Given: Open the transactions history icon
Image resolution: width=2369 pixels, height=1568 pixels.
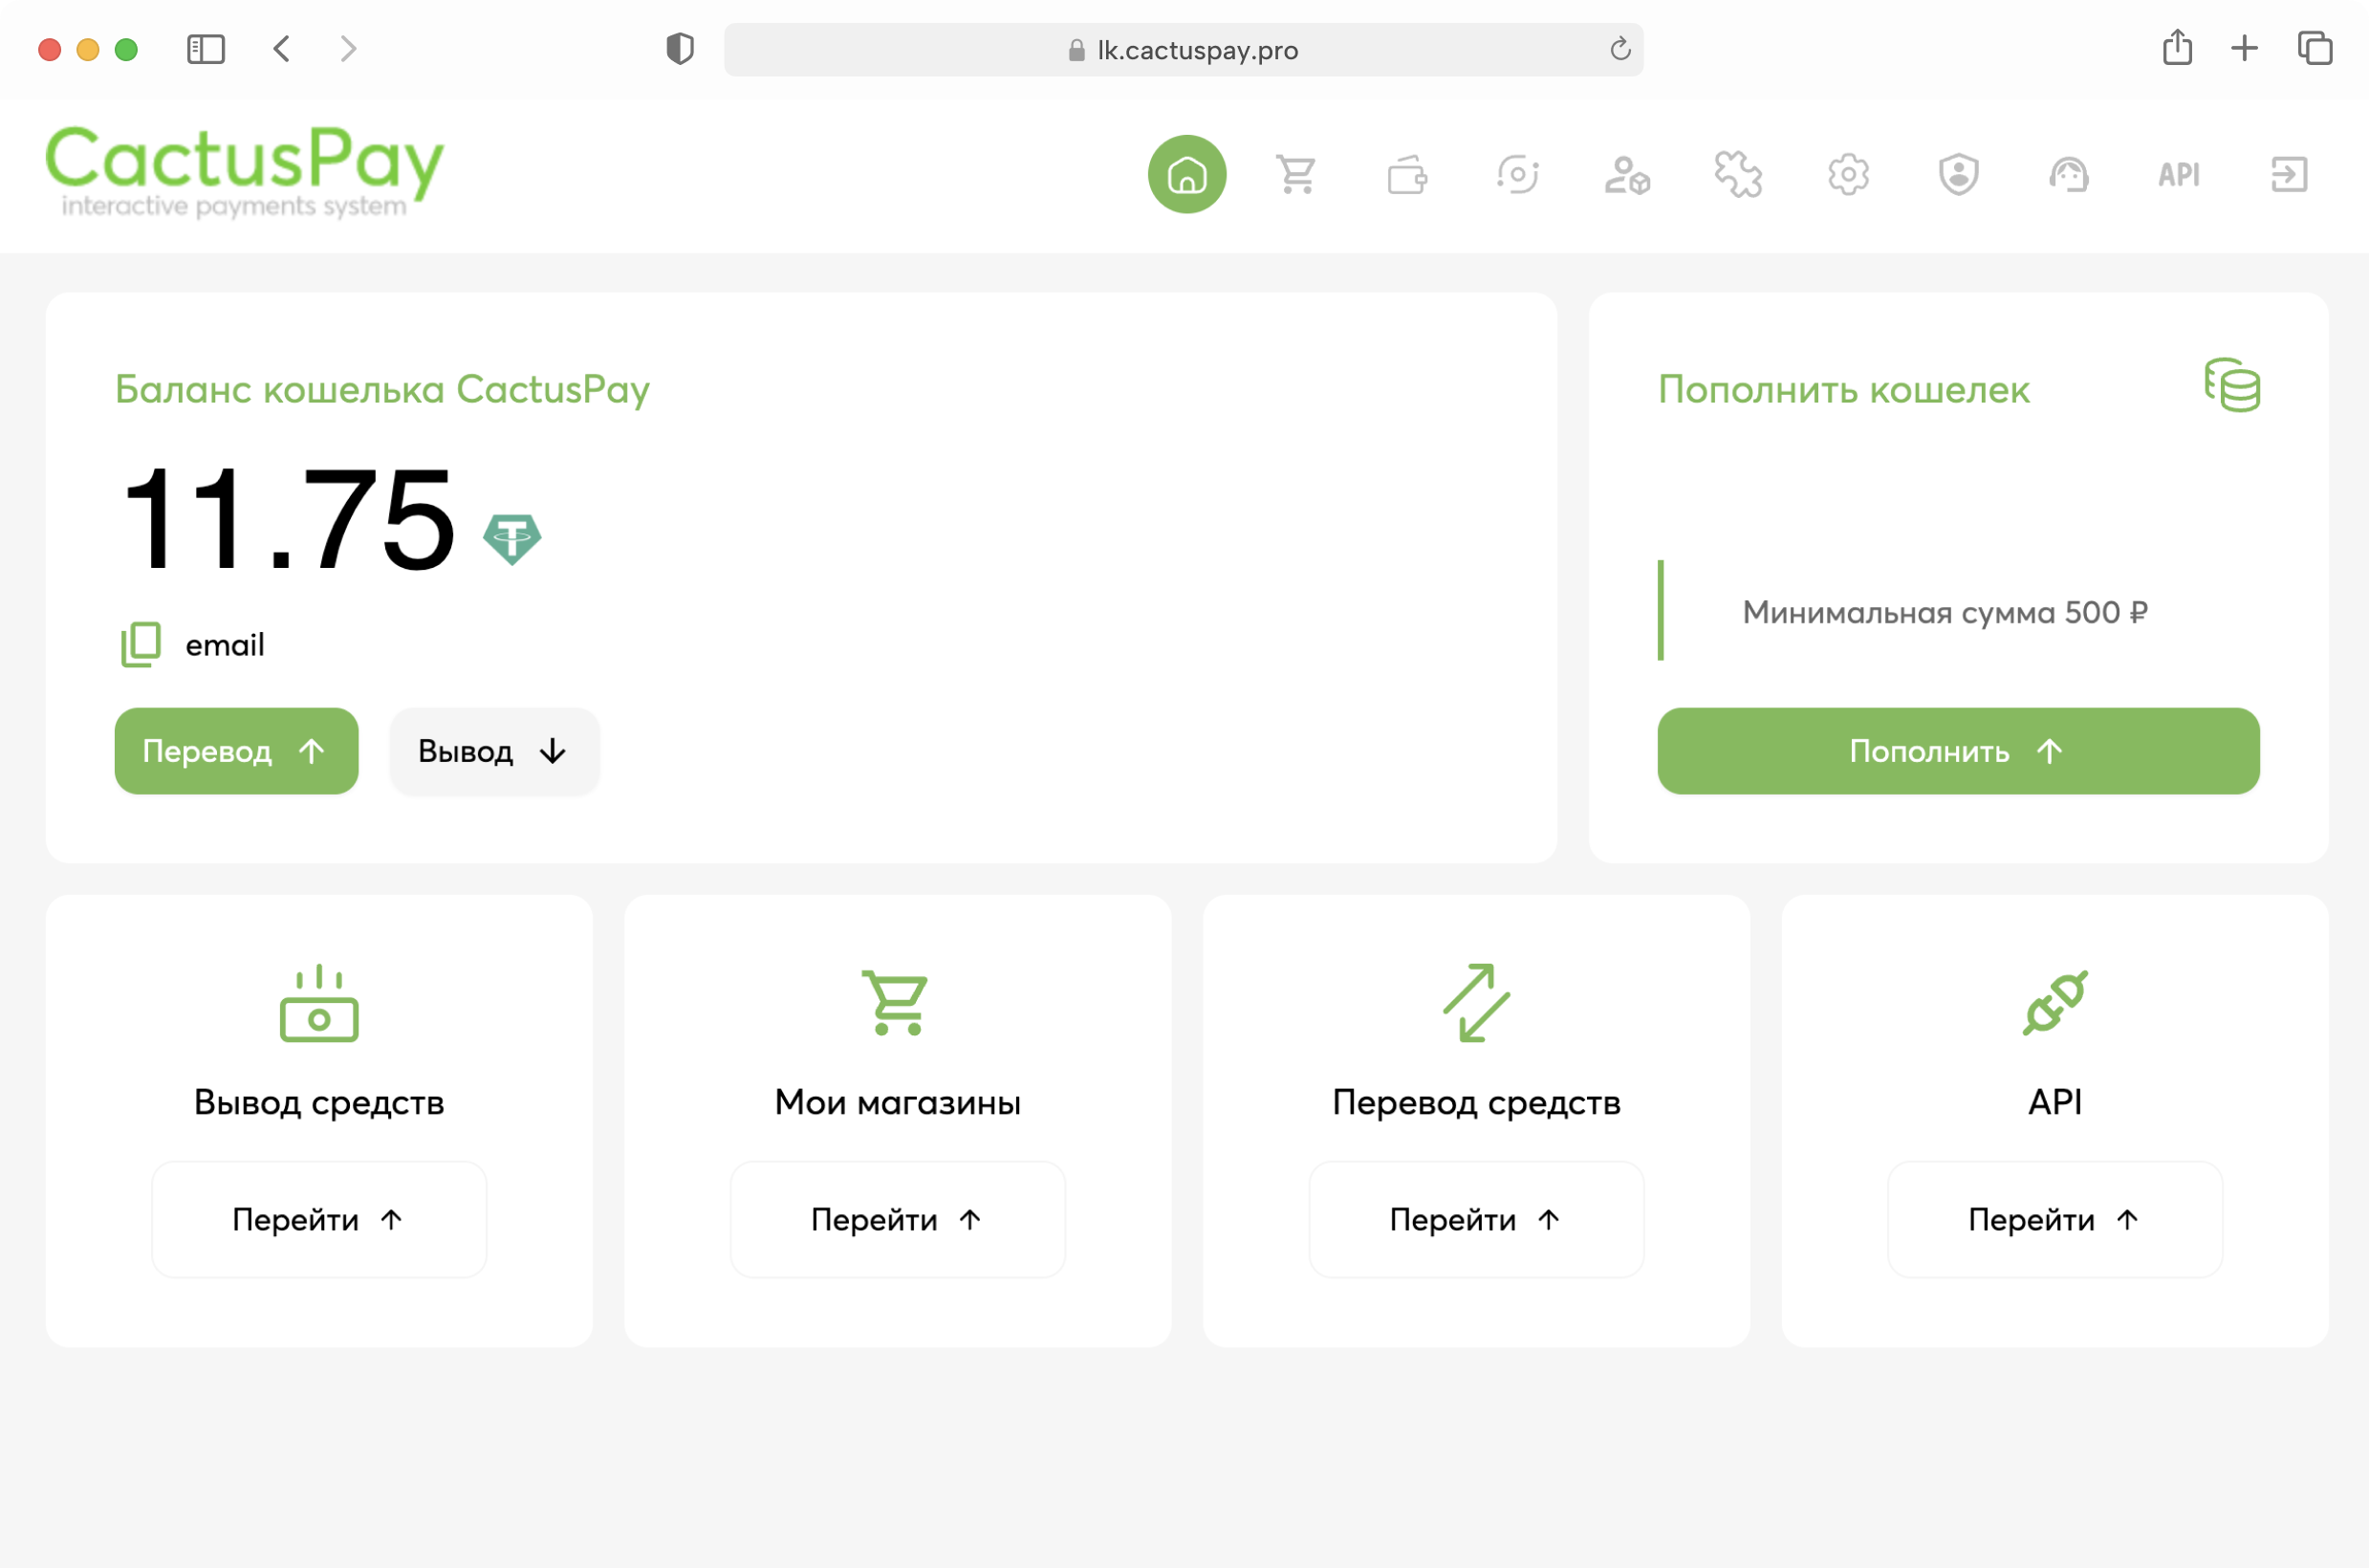Looking at the screenshot, I should (x=1518, y=174).
